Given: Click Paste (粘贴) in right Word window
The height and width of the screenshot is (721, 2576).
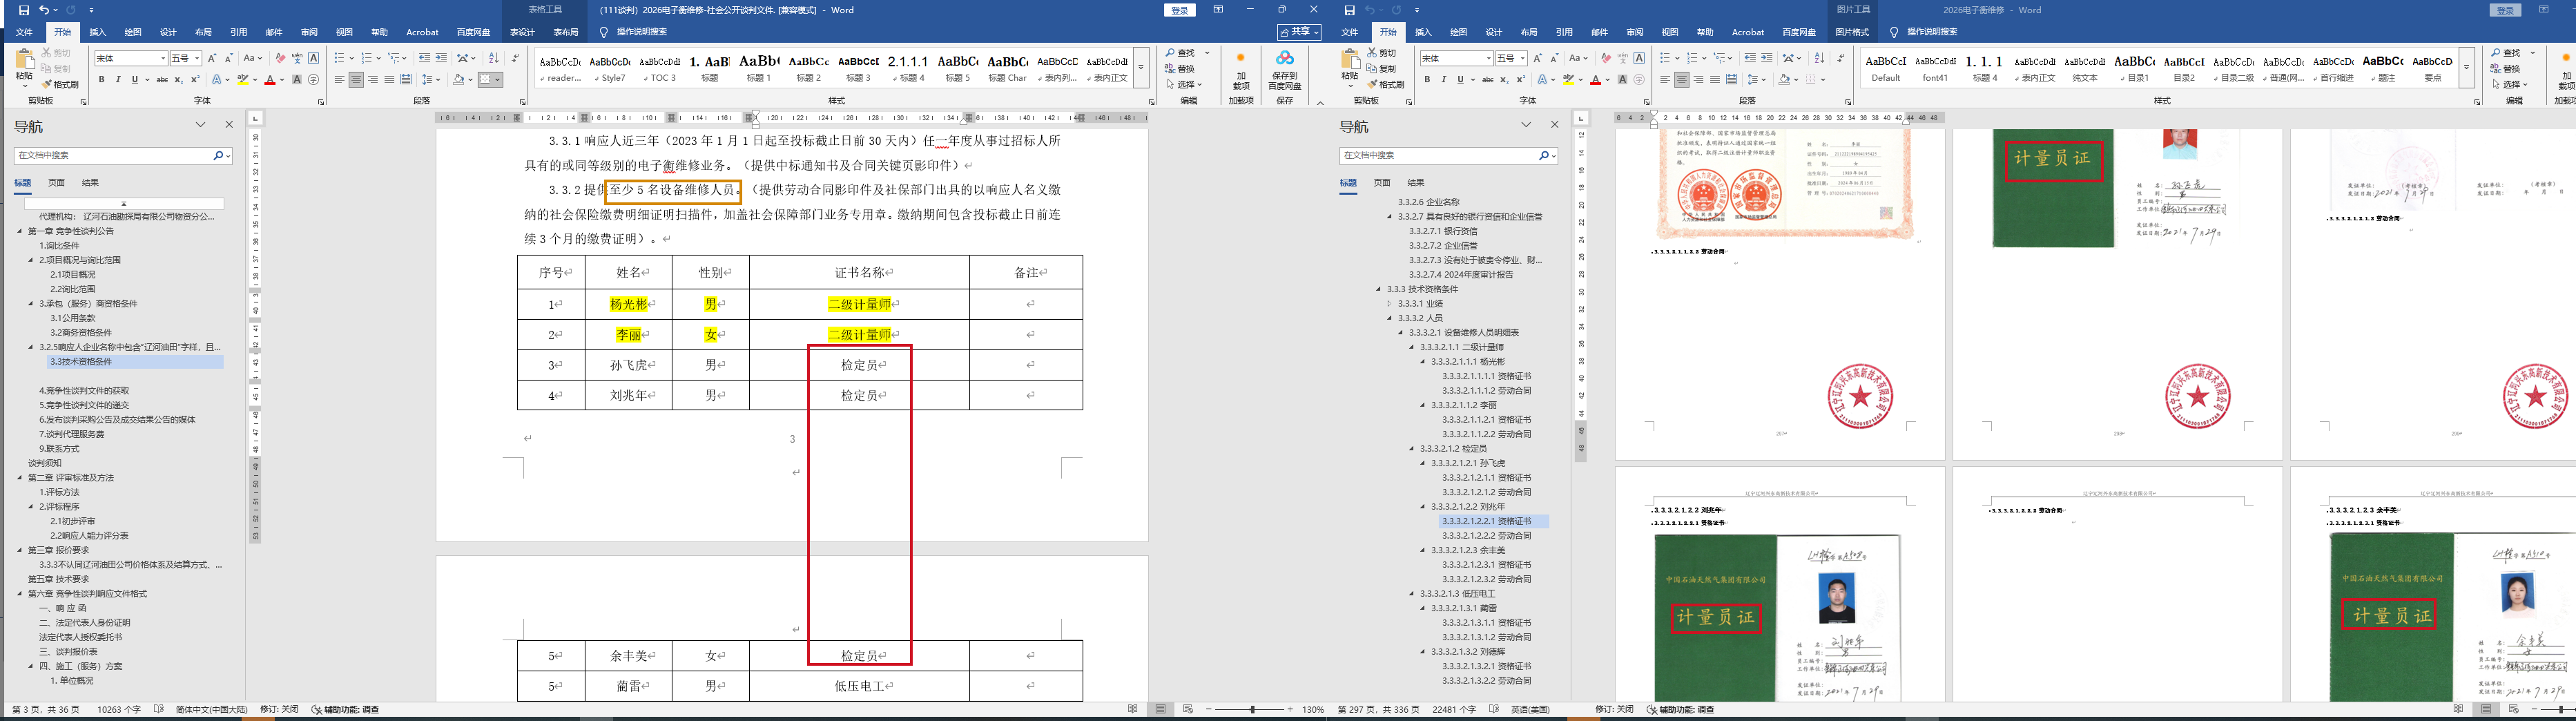Looking at the screenshot, I should [x=1351, y=66].
